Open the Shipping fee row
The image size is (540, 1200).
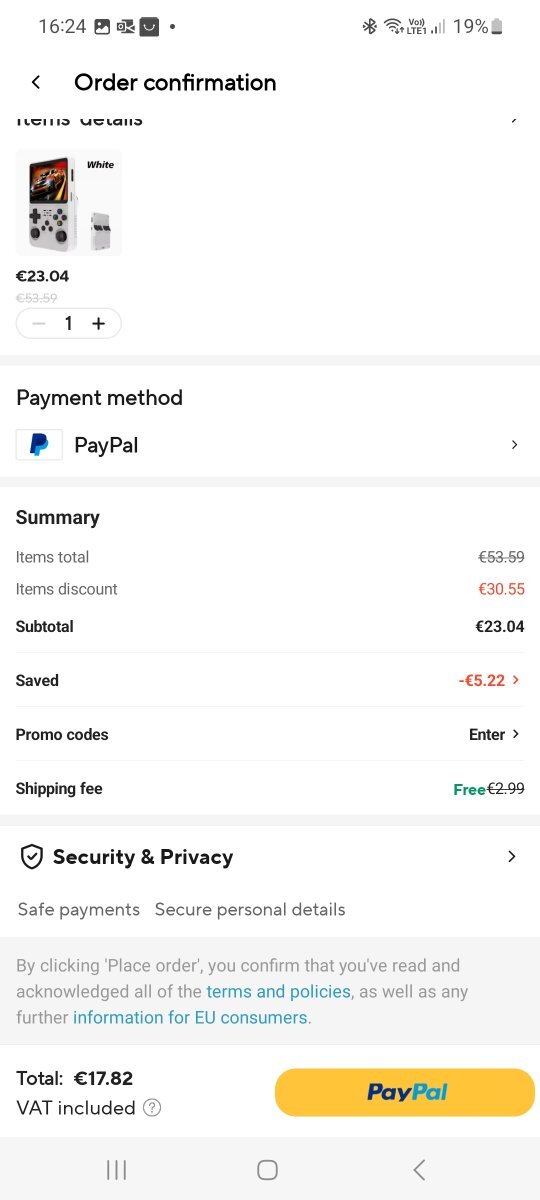(270, 788)
